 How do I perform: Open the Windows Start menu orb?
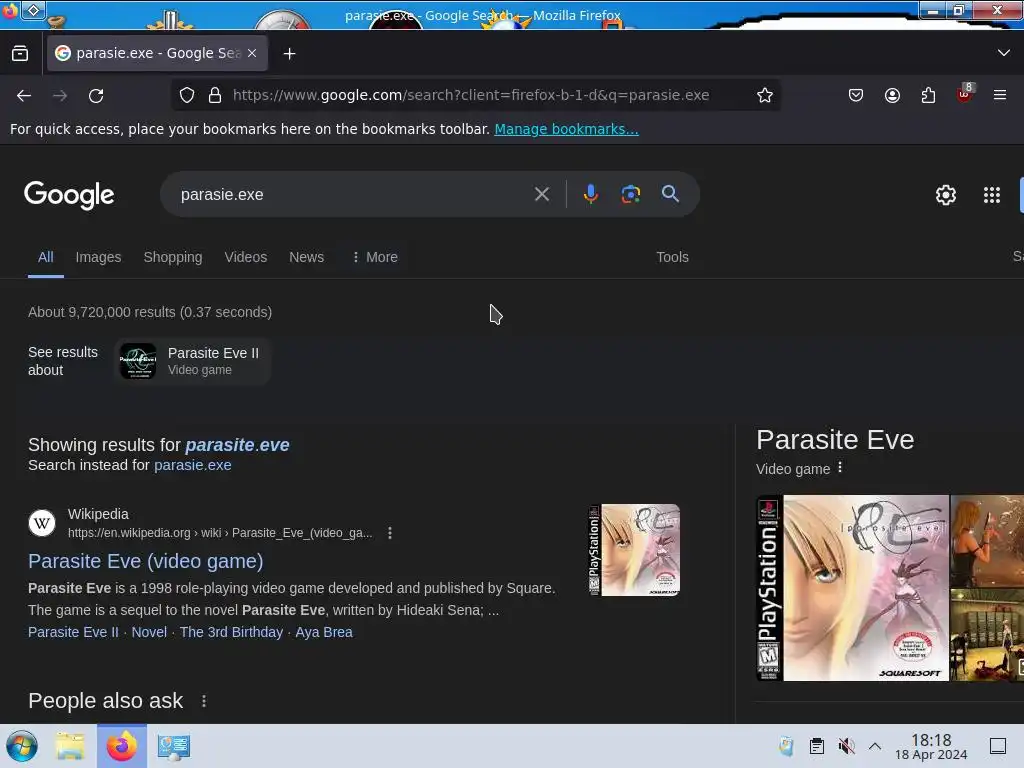(22, 746)
